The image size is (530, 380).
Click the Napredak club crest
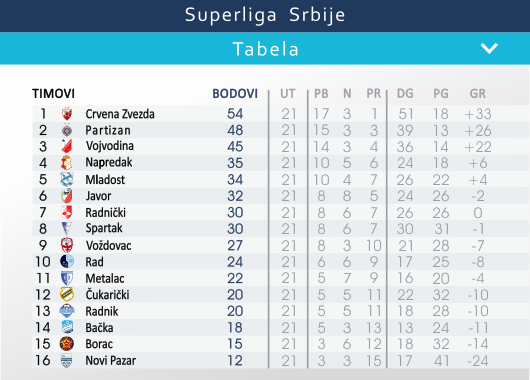point(67,163)
